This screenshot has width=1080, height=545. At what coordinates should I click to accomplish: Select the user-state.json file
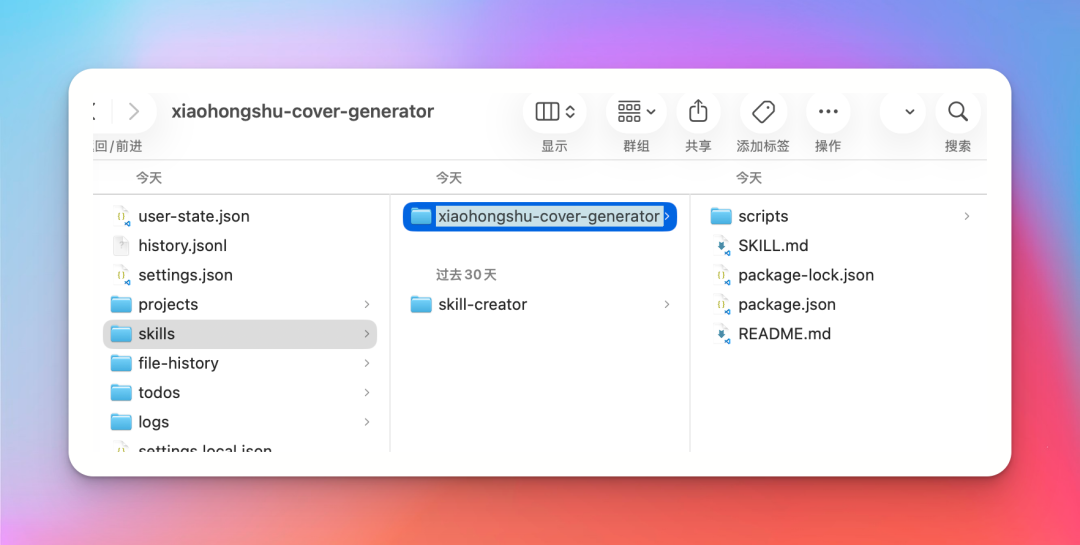193,216
